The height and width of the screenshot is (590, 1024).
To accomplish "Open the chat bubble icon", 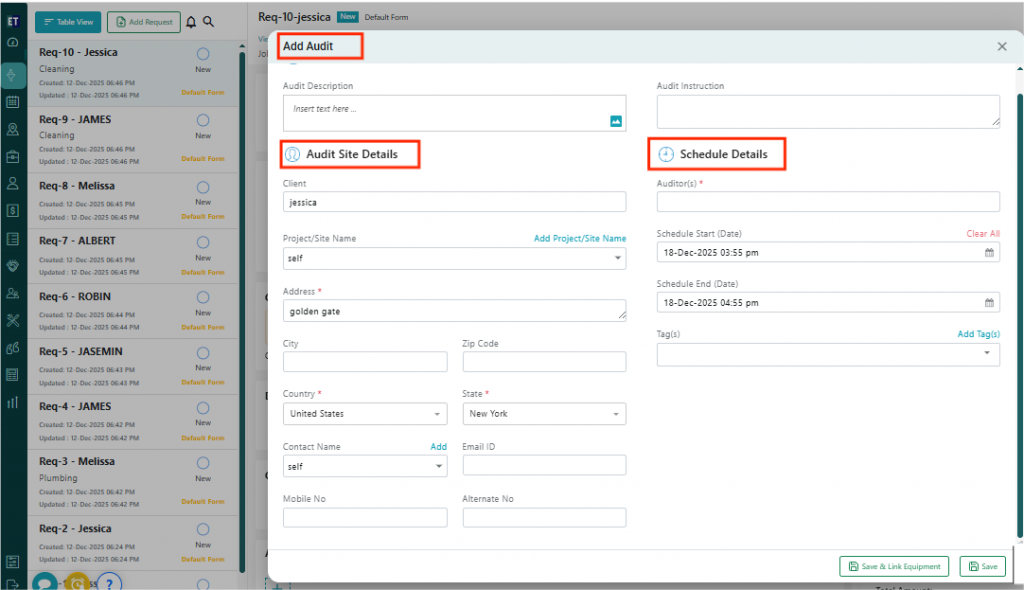I will [45, 581].
